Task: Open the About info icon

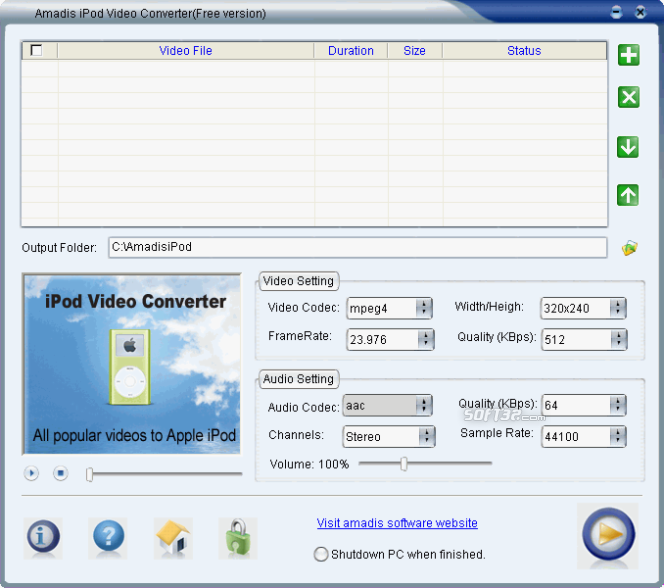Action: coord(43,537)
